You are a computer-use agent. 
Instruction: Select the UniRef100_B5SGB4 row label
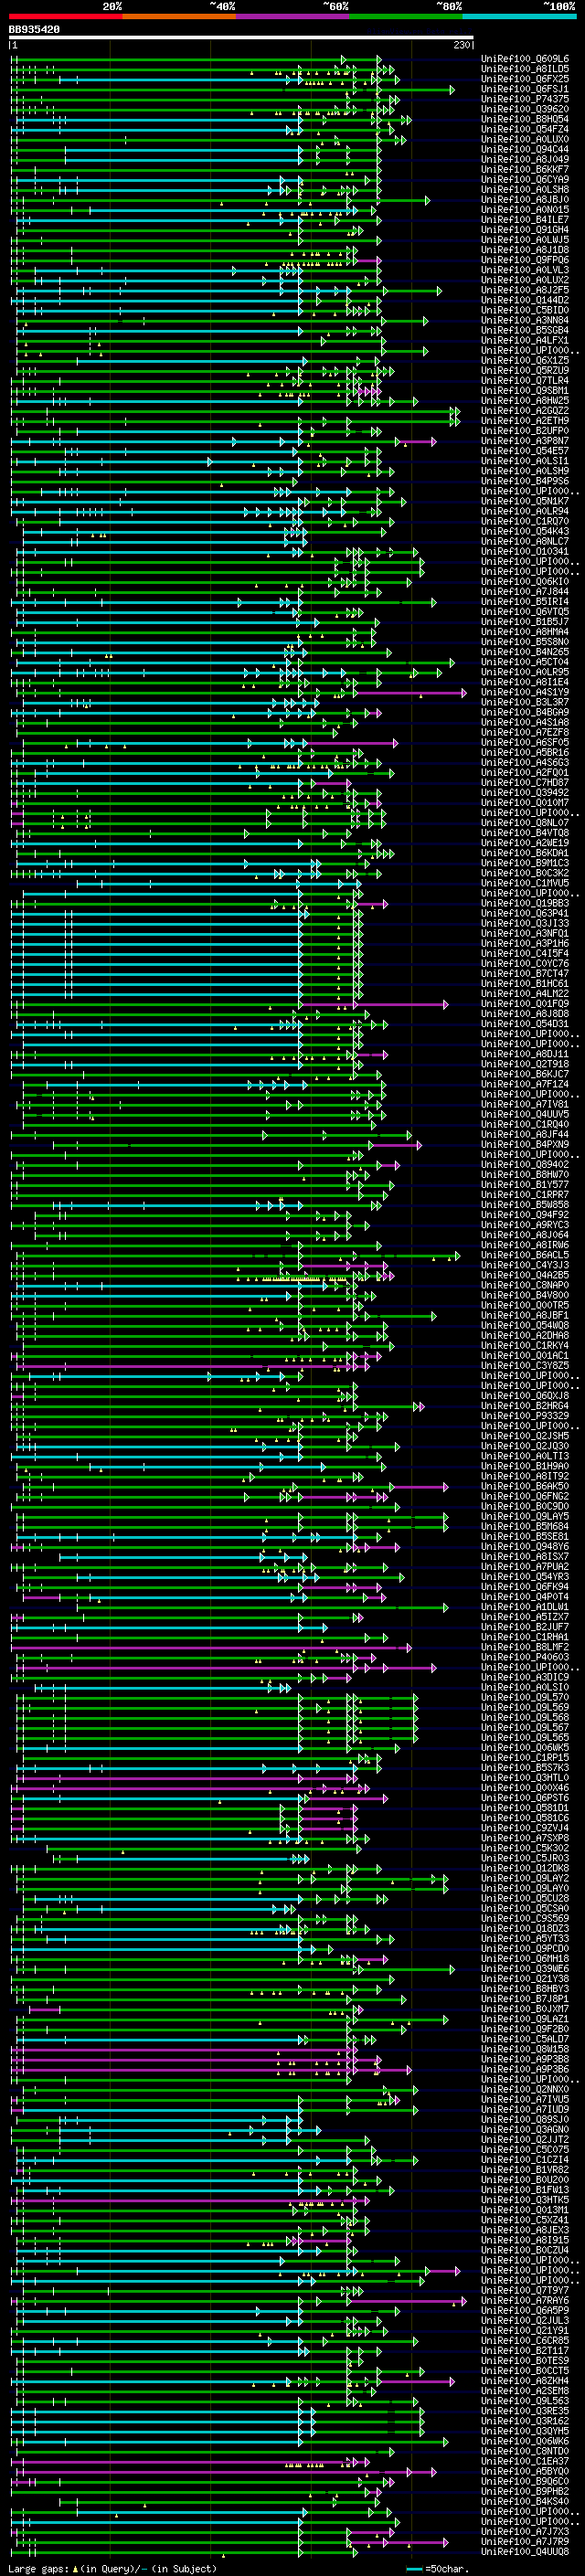tap(524, 330)
